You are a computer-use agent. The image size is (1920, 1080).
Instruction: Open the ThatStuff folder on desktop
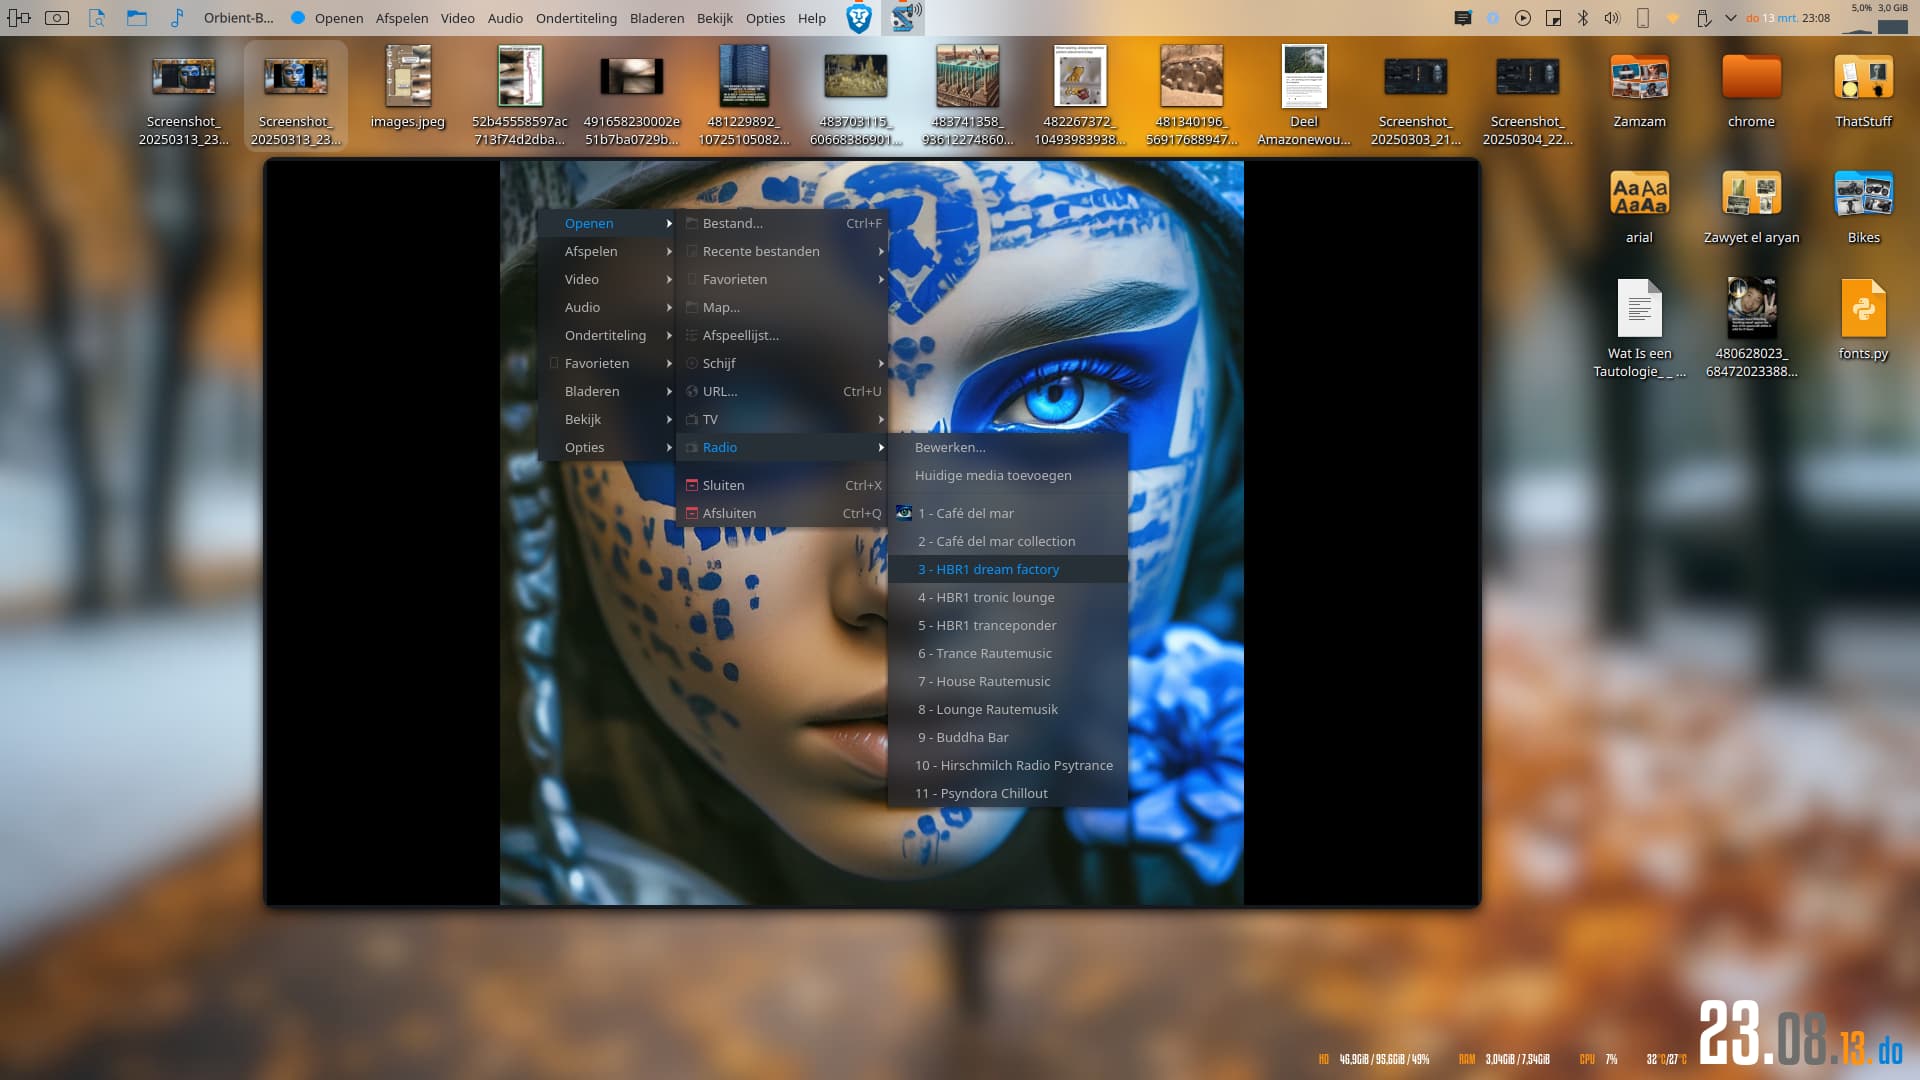point(1864,91)
